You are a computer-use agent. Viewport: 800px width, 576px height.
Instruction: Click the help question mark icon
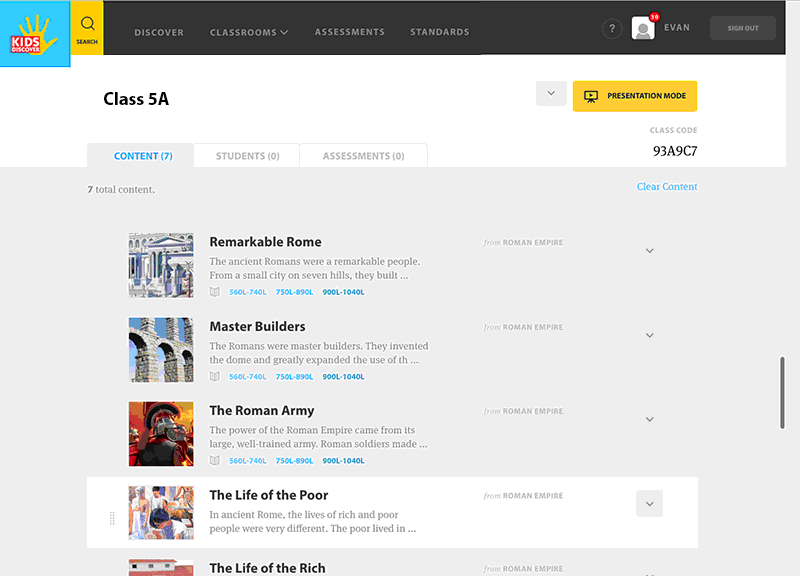pos(612,28)
